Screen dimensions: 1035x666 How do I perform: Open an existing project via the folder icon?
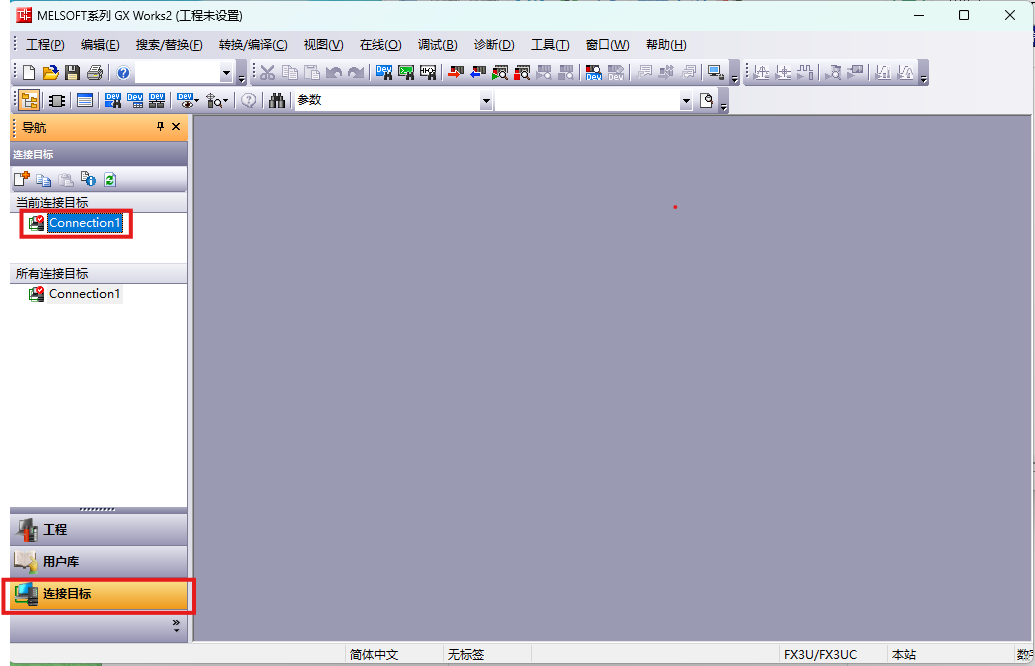(x=51, y=73)
